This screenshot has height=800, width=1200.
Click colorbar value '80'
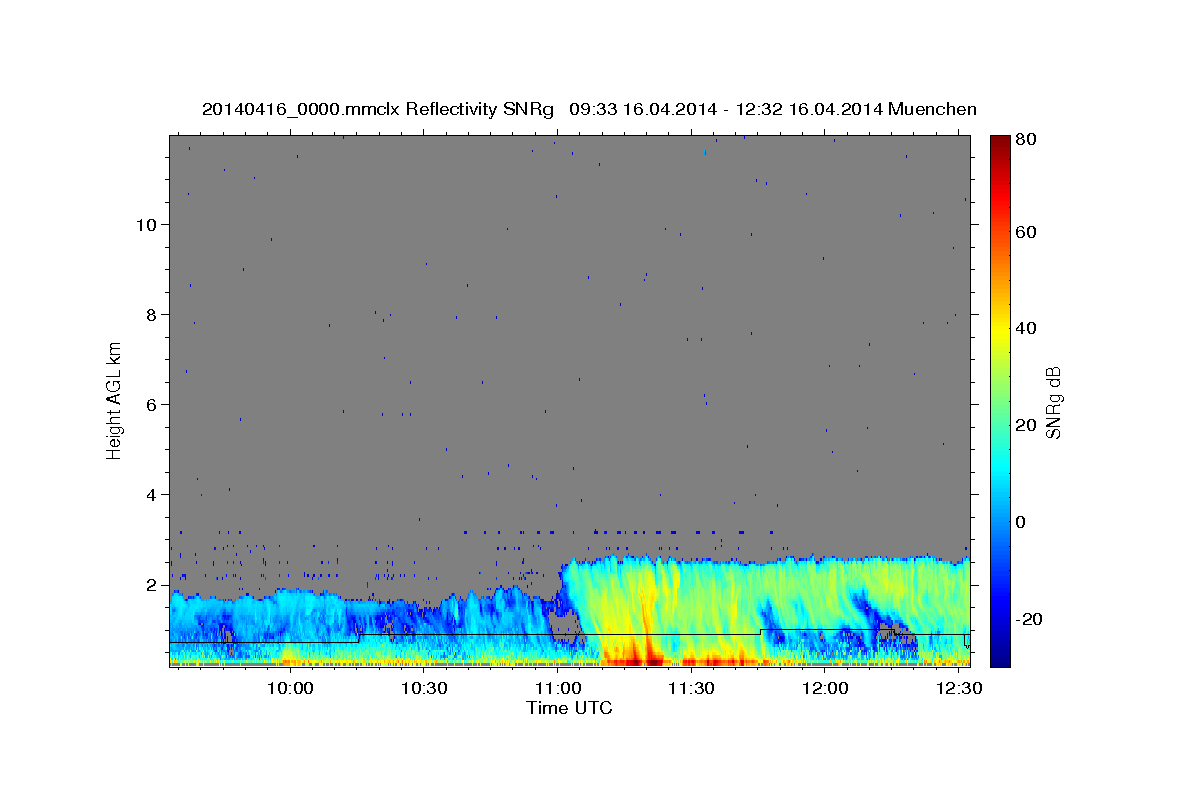tap(1025, 139)
